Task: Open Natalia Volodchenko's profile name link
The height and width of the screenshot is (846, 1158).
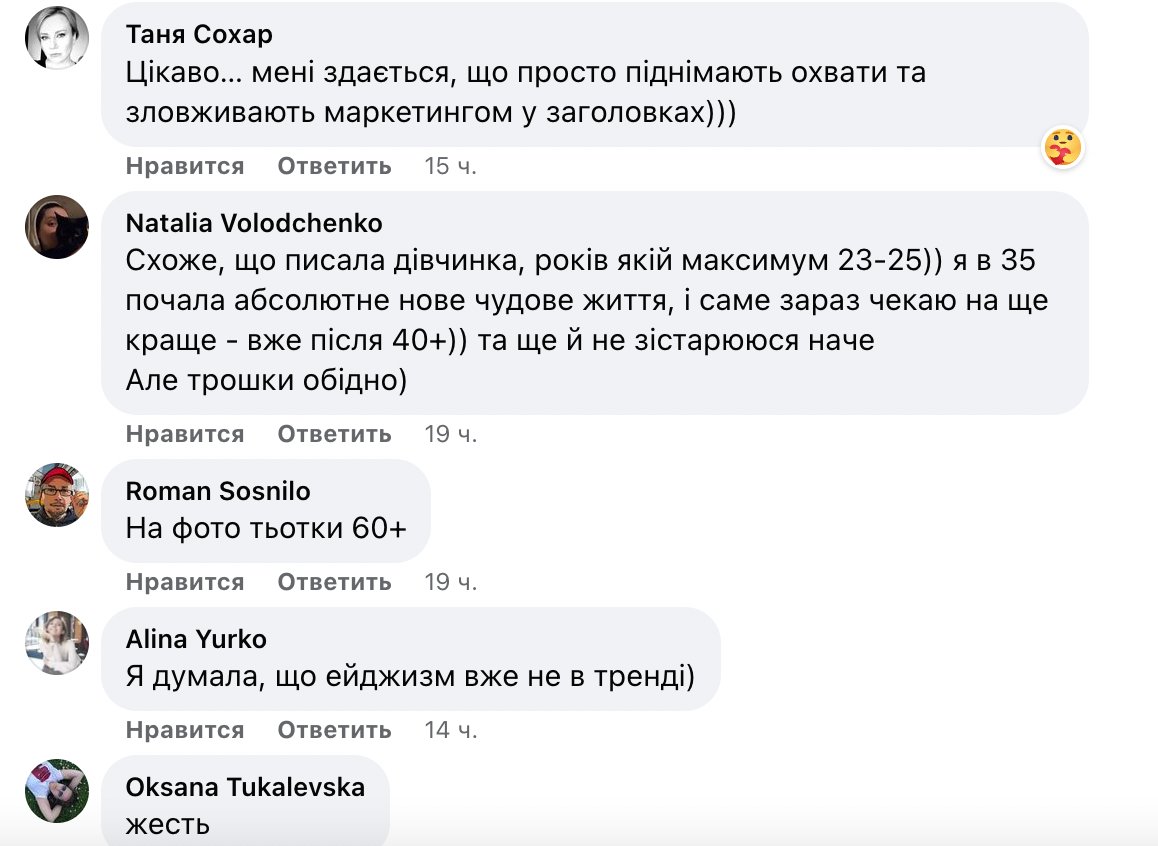Action: [x=255, y=223]
